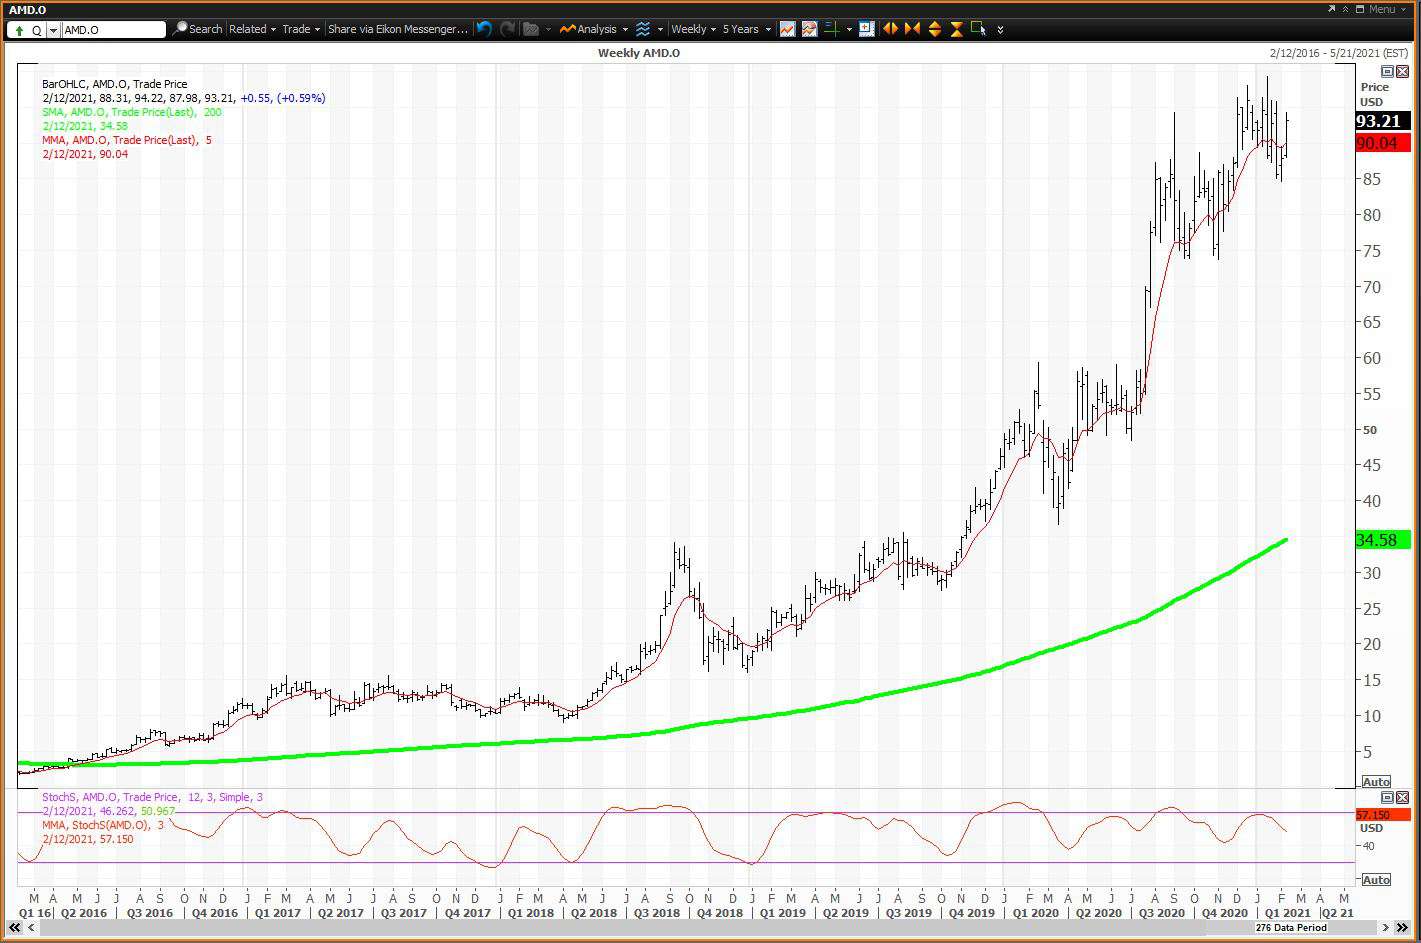Open the dropdown arrow beside wavy icon
This screenshot has width=1421, height=943.
[x=660, y=29]
